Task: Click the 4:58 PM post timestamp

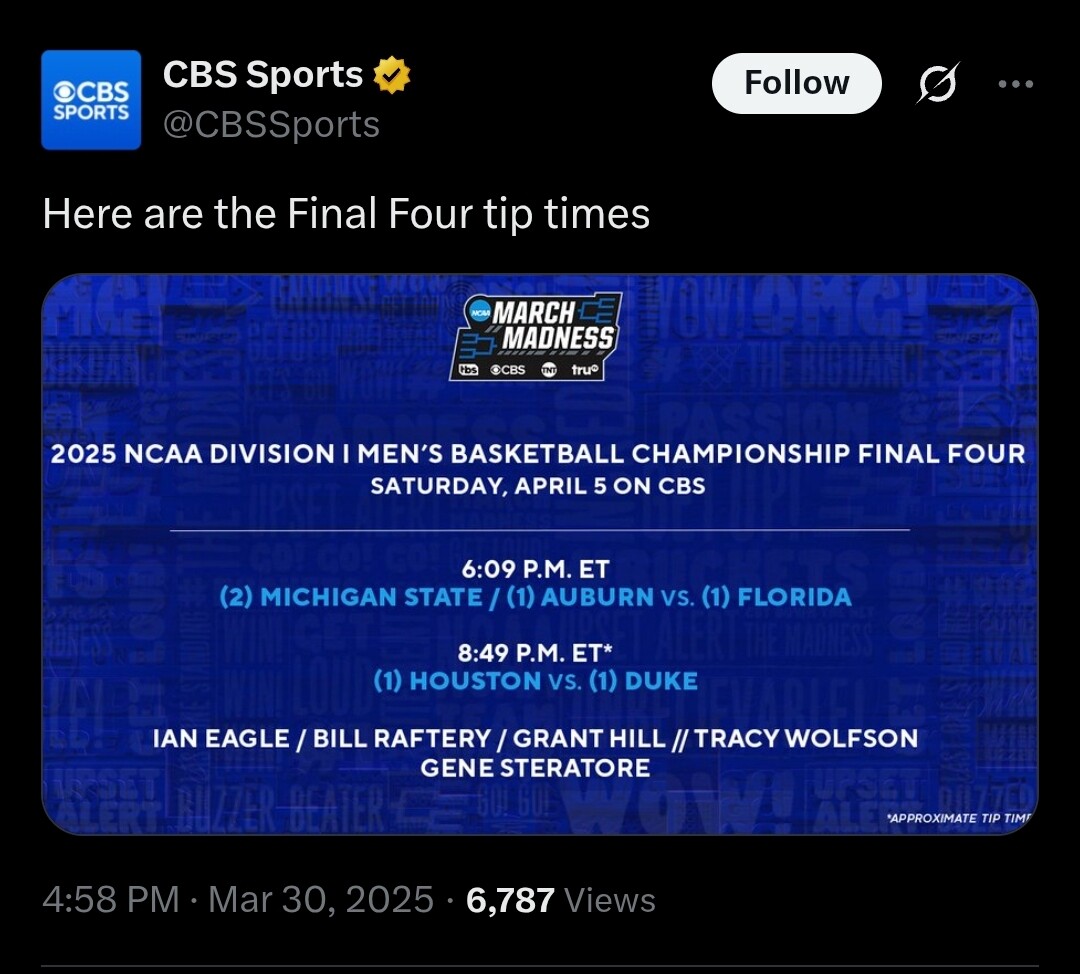Action: pyautogui.click(x=111, y=900)
